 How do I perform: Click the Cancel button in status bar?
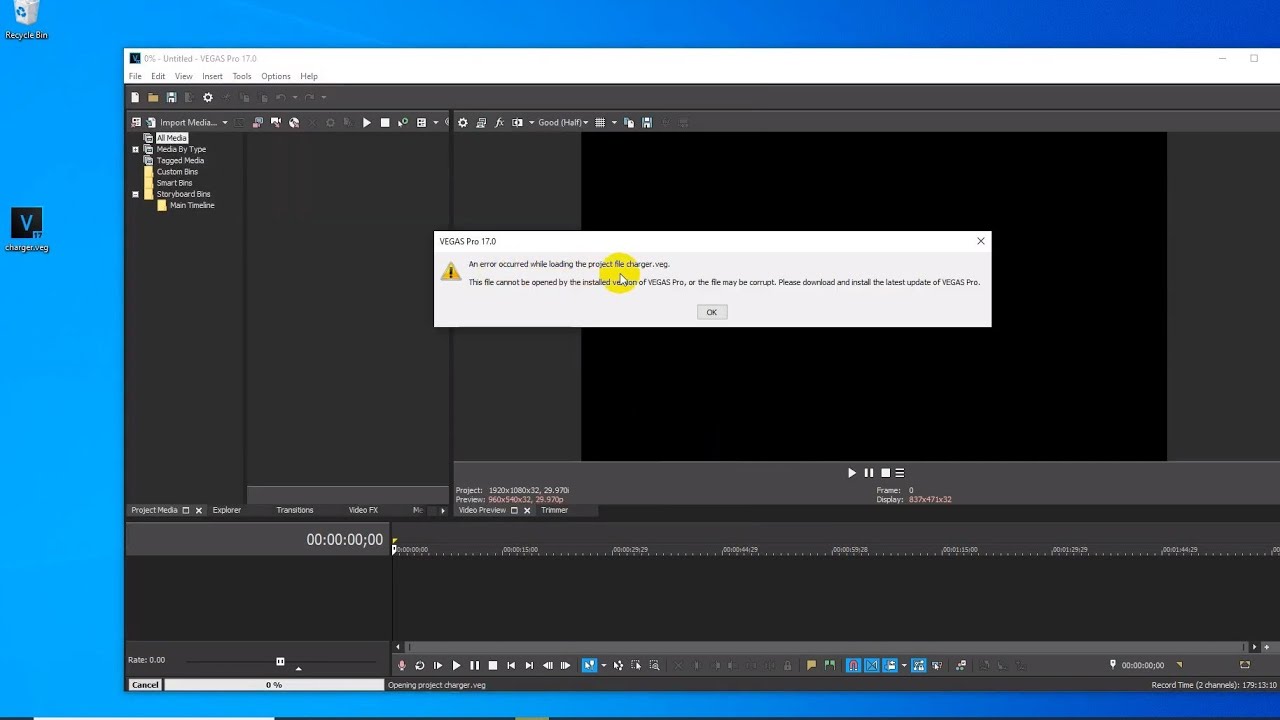[x=145, y=685]
